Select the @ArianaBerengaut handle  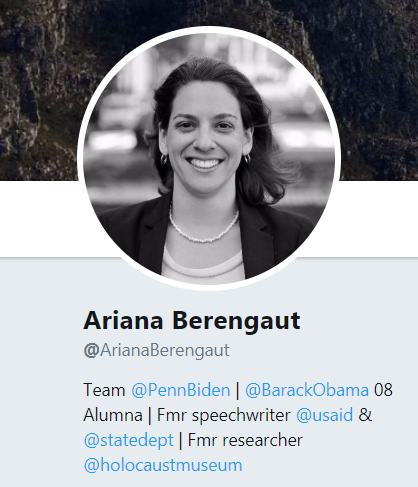point(156,350)
